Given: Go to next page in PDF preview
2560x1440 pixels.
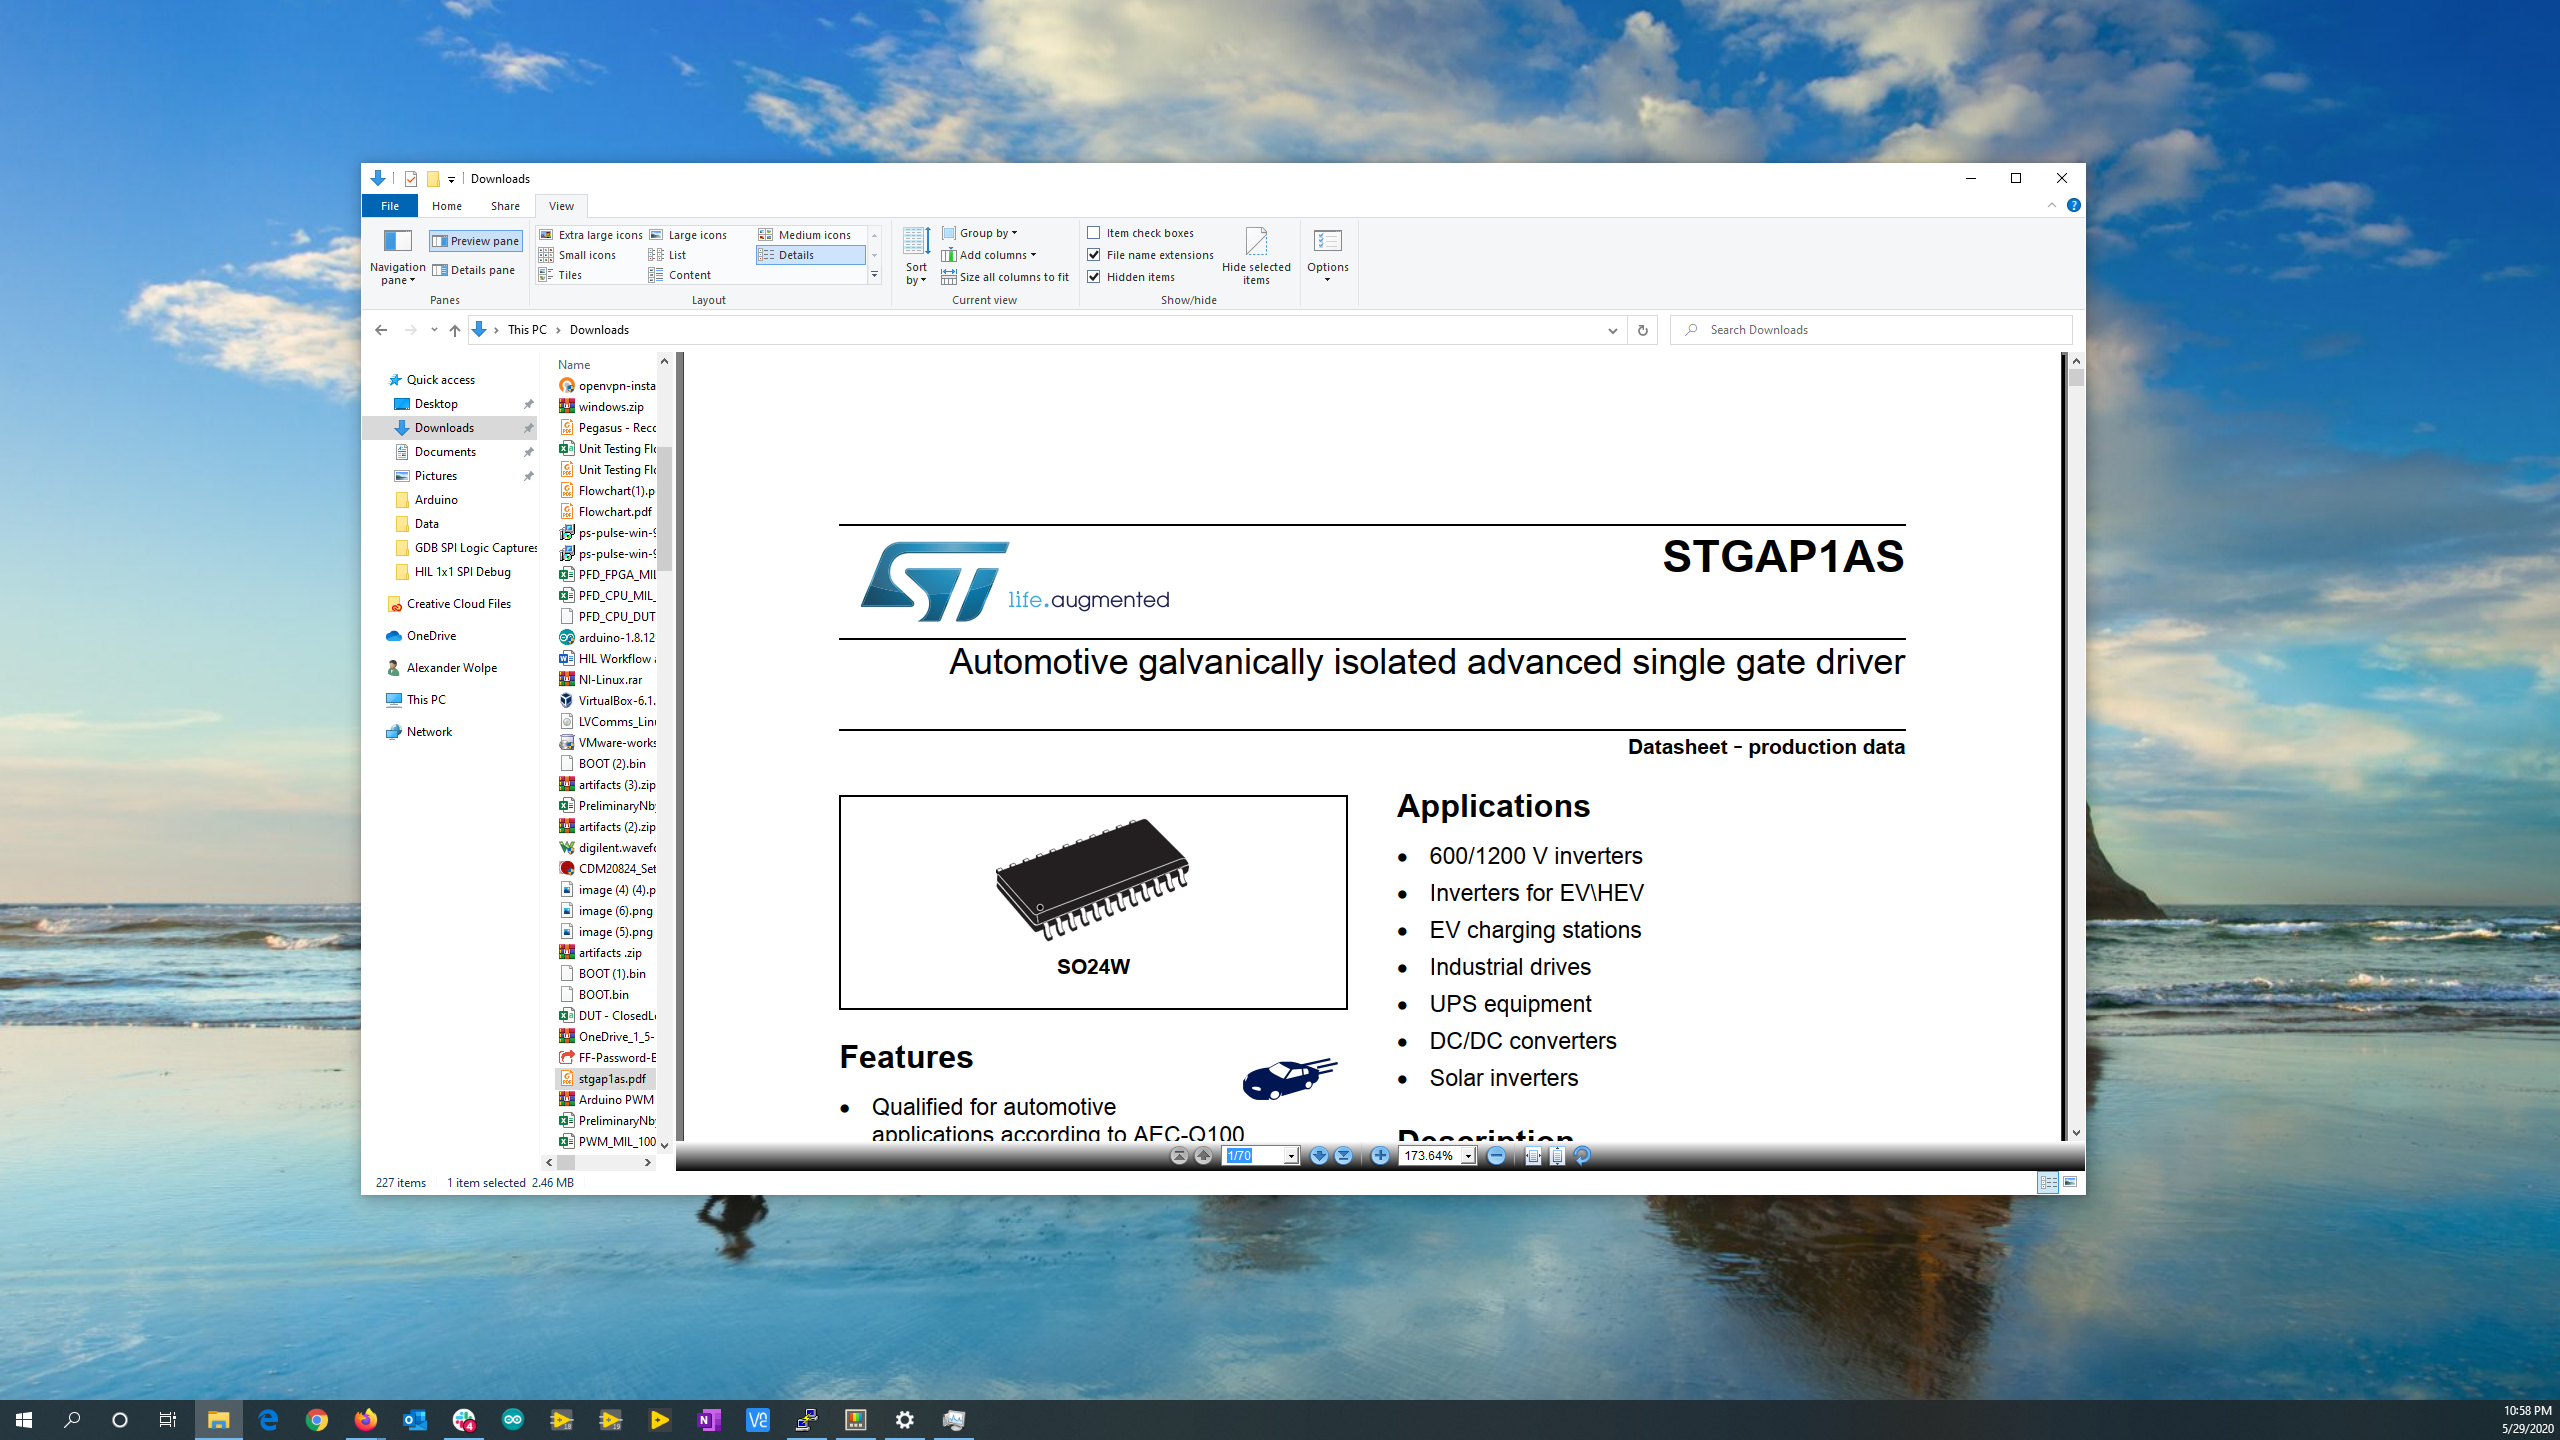Looking at the screenshot, I should [x=1319, y=1156].
